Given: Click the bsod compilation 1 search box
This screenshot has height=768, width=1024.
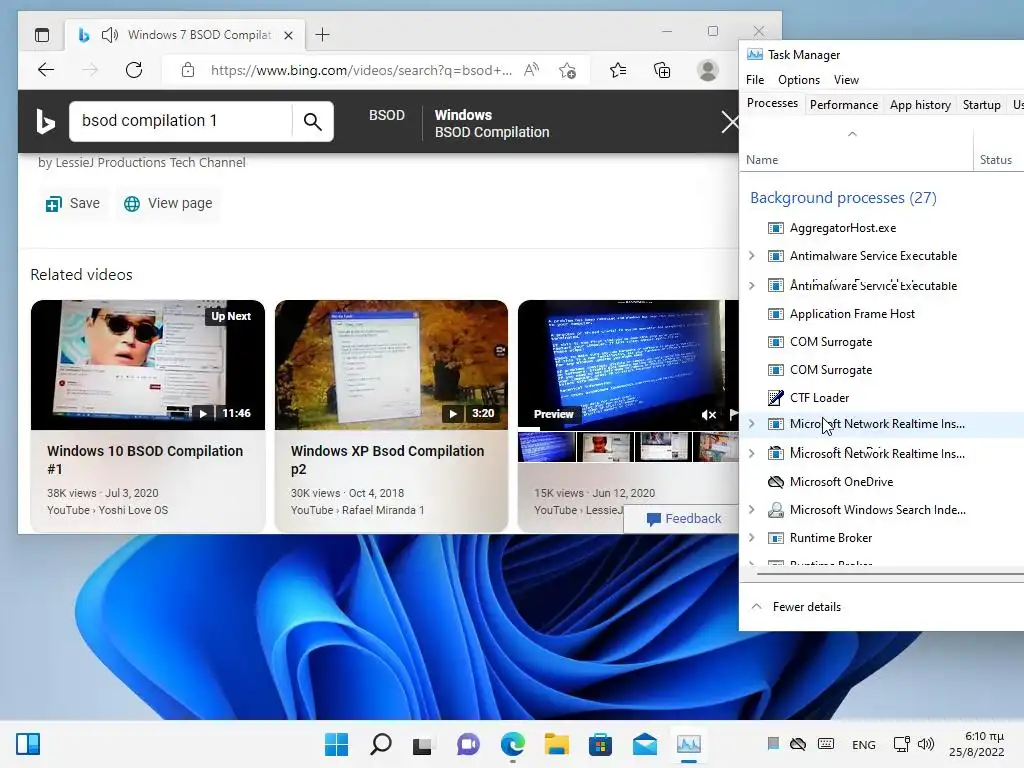Looking at the screenshot, I should [x=181, y=121].
